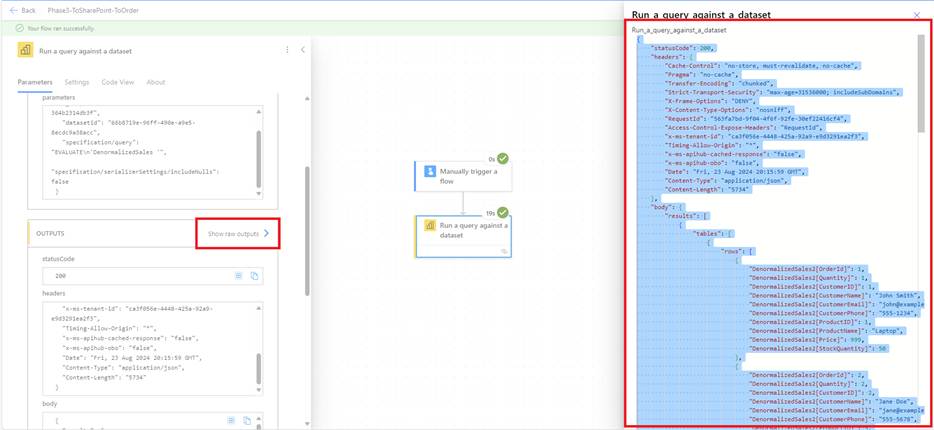Click green success checkmark on trigger card
934x430 pixels.
tap(503, 159)
